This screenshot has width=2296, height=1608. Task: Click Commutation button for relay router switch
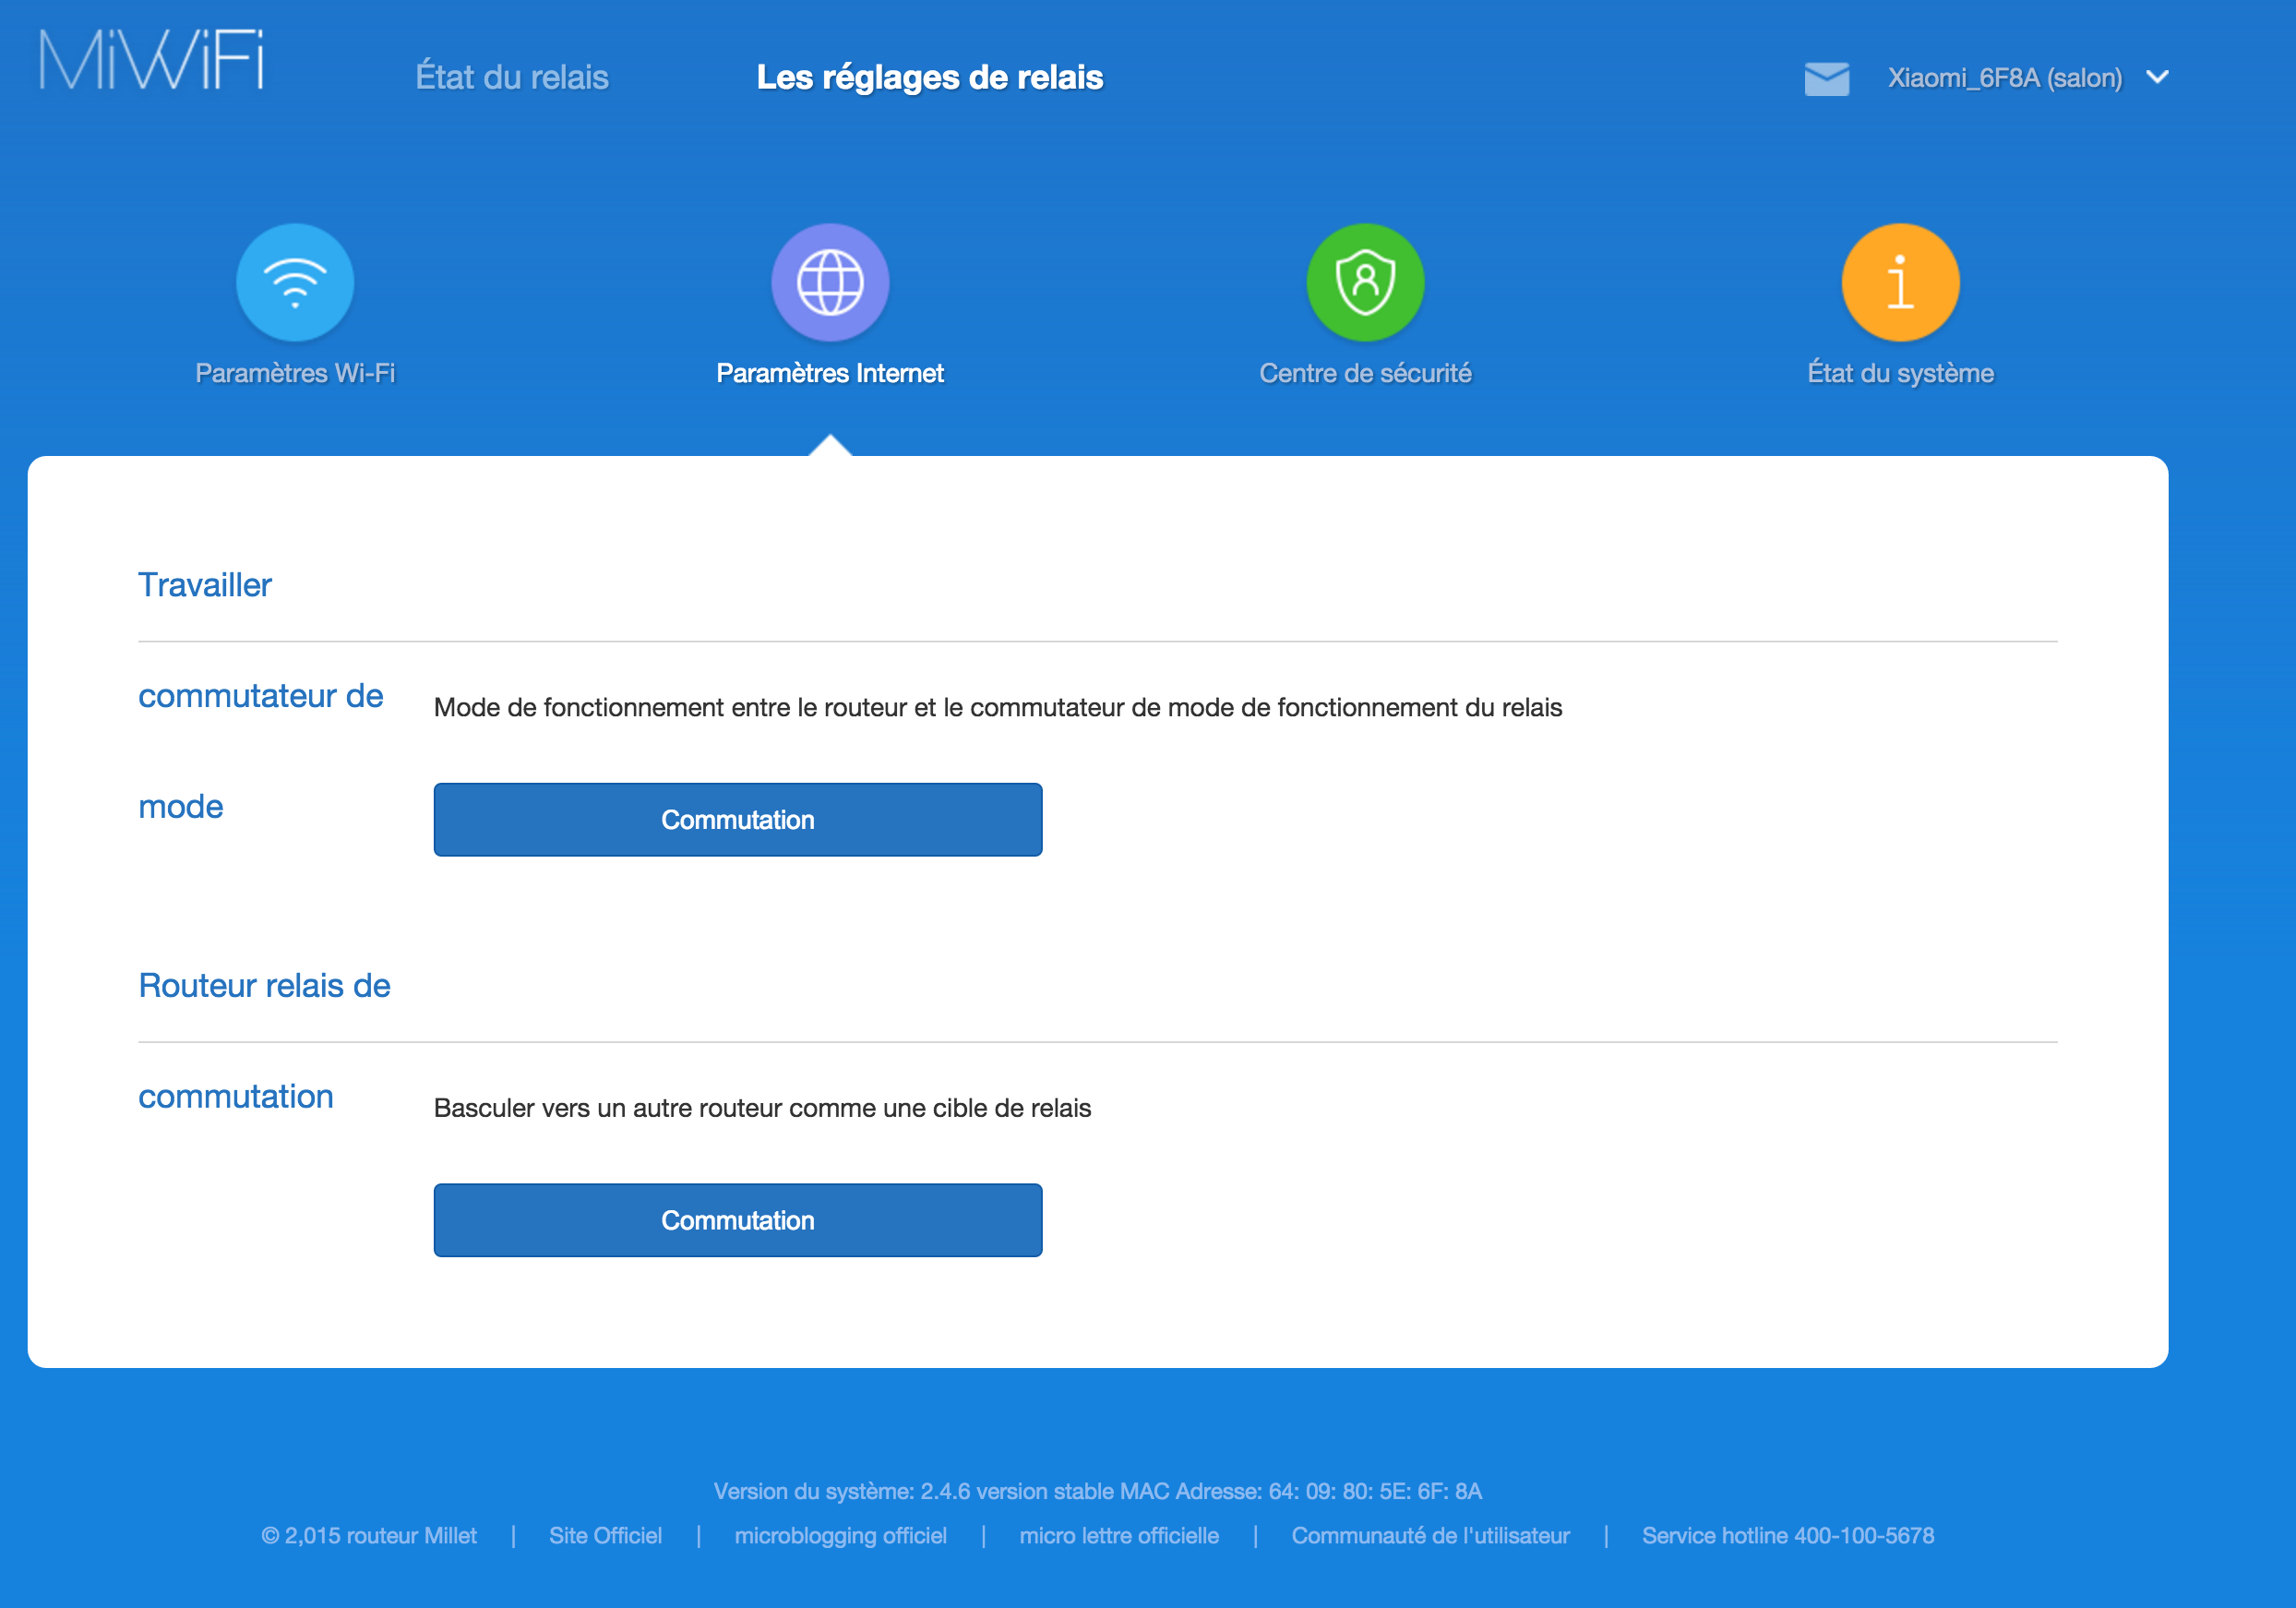click(x=738, y=1220)
